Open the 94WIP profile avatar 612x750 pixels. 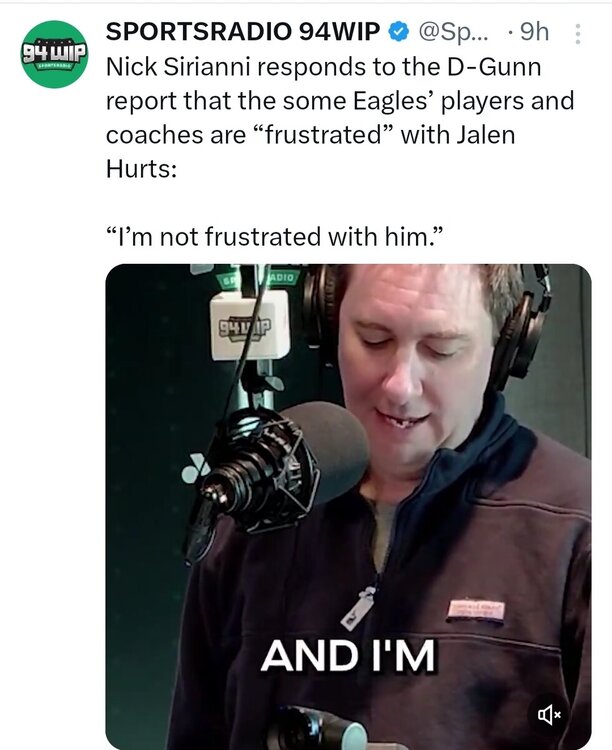click(x=55, y=54)
